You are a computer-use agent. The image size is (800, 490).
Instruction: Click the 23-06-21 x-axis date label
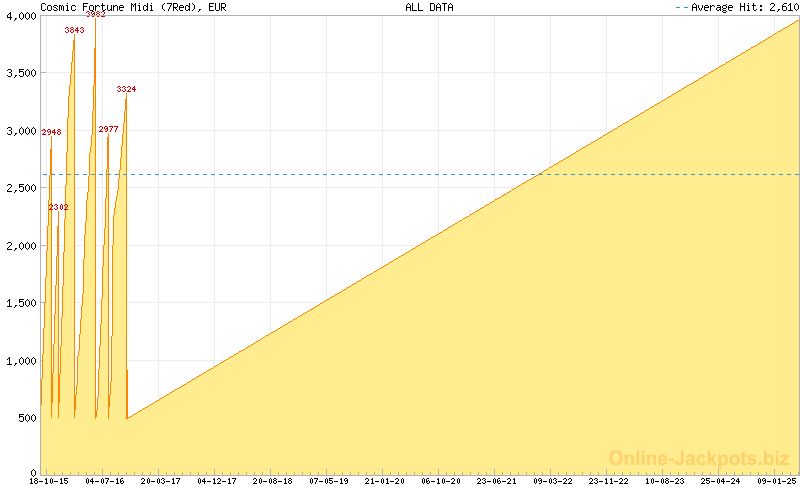(497, 481)
